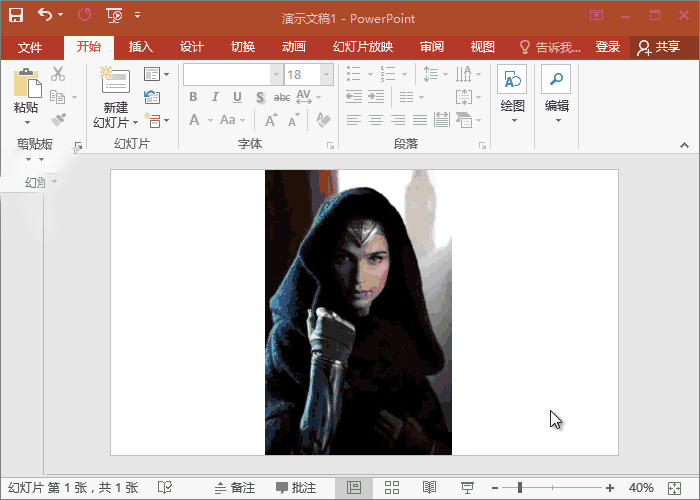Click Convert to SmartArt icon
The height and width of the screenshot is (500, 700).
point(464,120)
